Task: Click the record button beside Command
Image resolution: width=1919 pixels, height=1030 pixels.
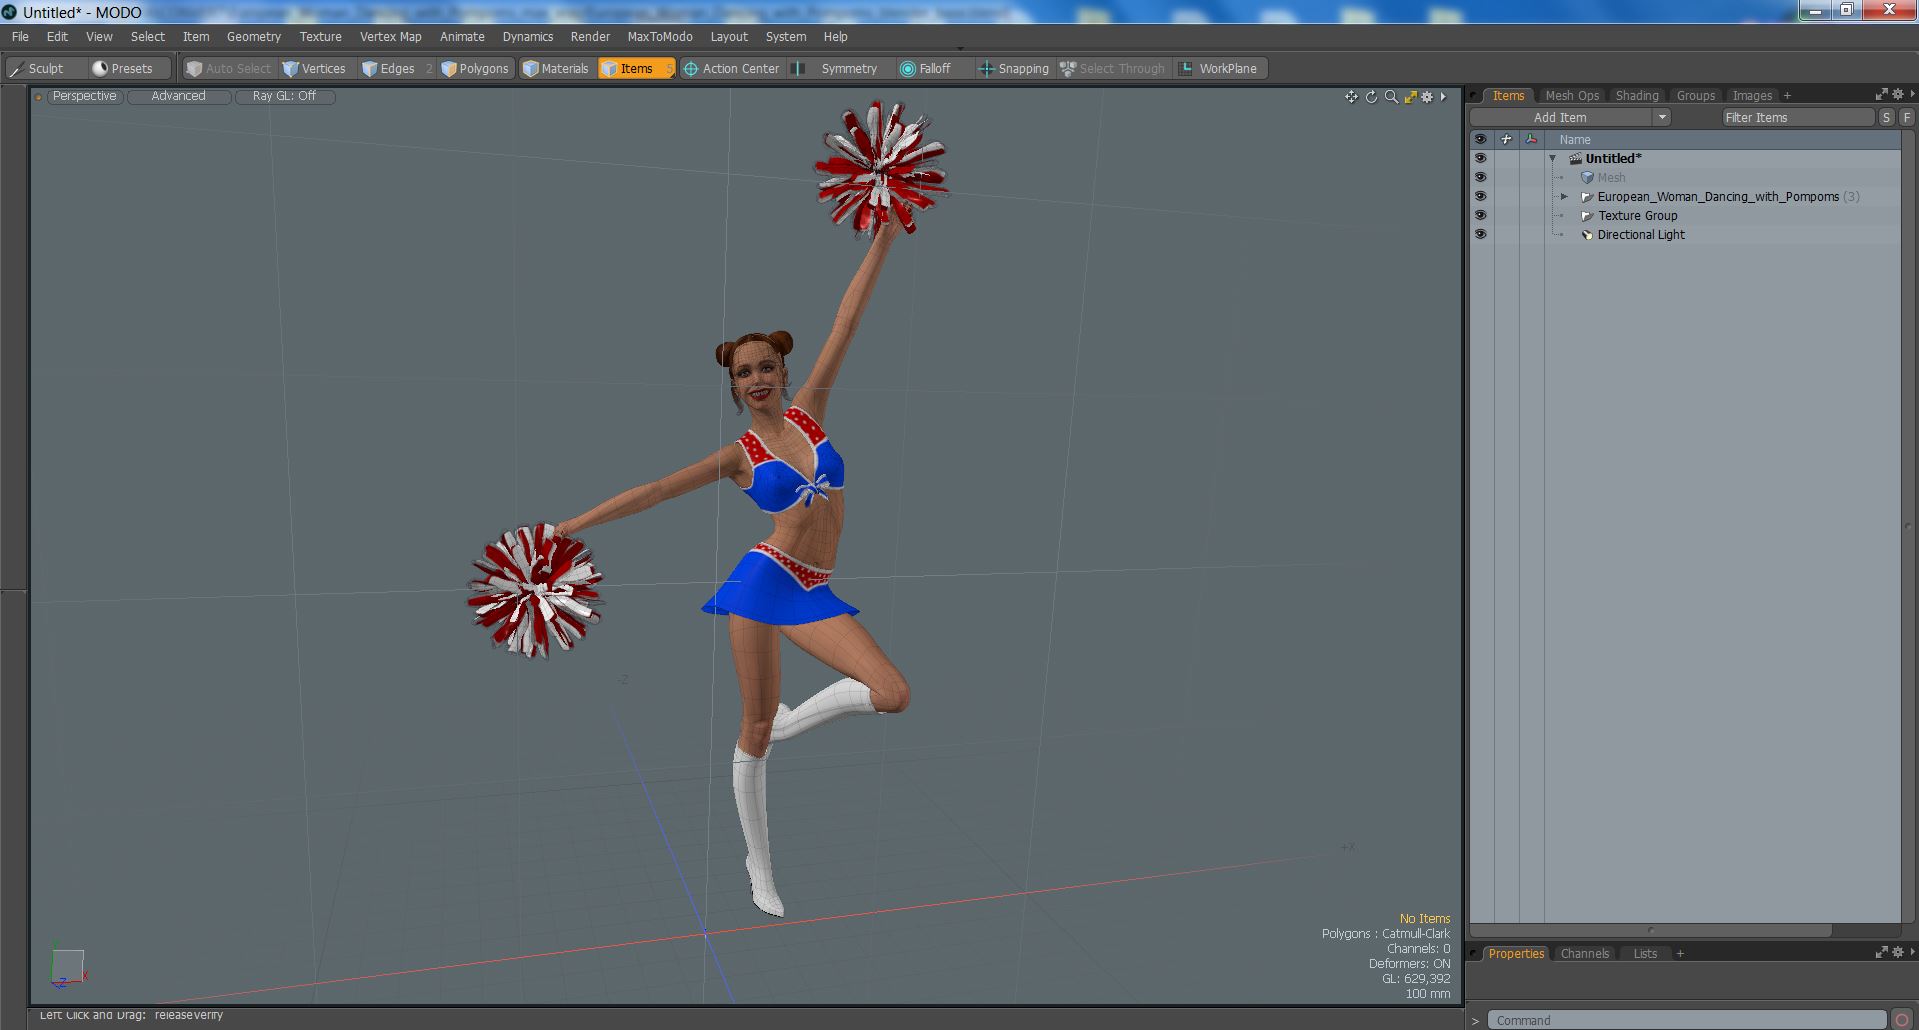Action: point(1901,1020)
